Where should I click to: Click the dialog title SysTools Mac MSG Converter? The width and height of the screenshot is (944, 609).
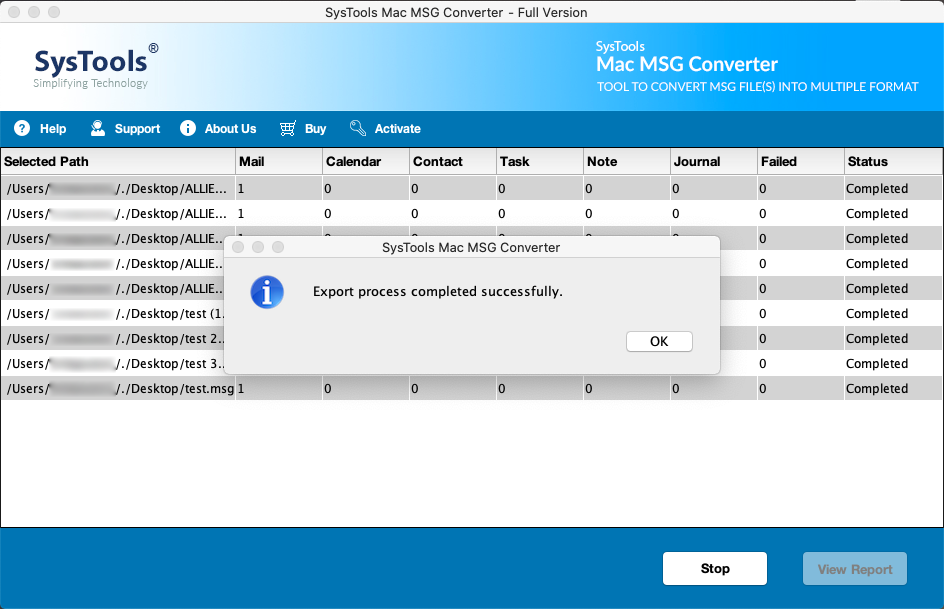471,247
